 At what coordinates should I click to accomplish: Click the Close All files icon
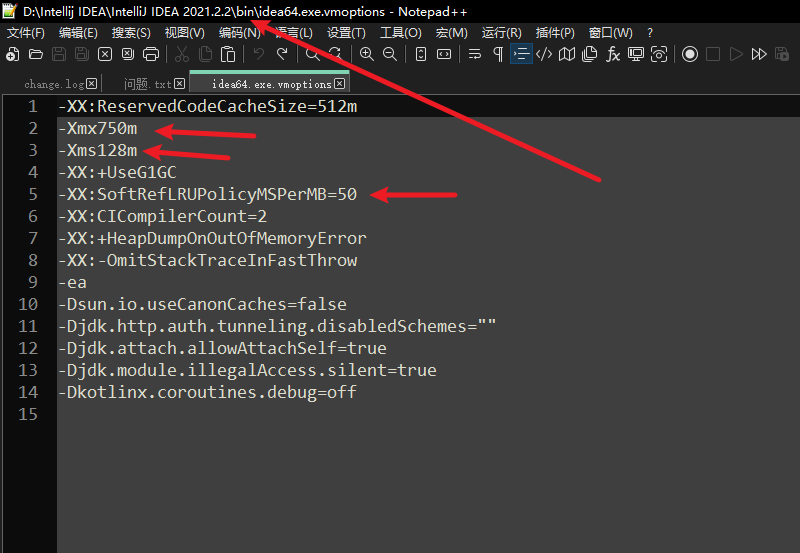128,54
